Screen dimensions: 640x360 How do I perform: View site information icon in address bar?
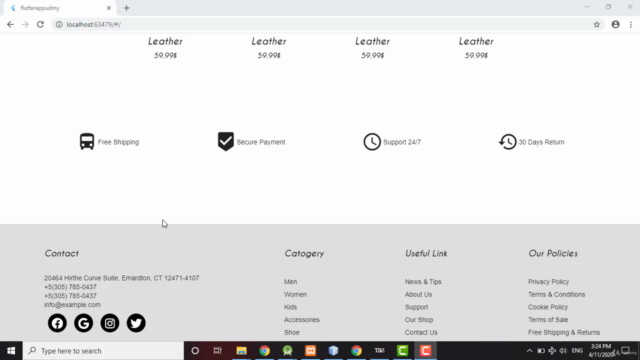(59, 24)
